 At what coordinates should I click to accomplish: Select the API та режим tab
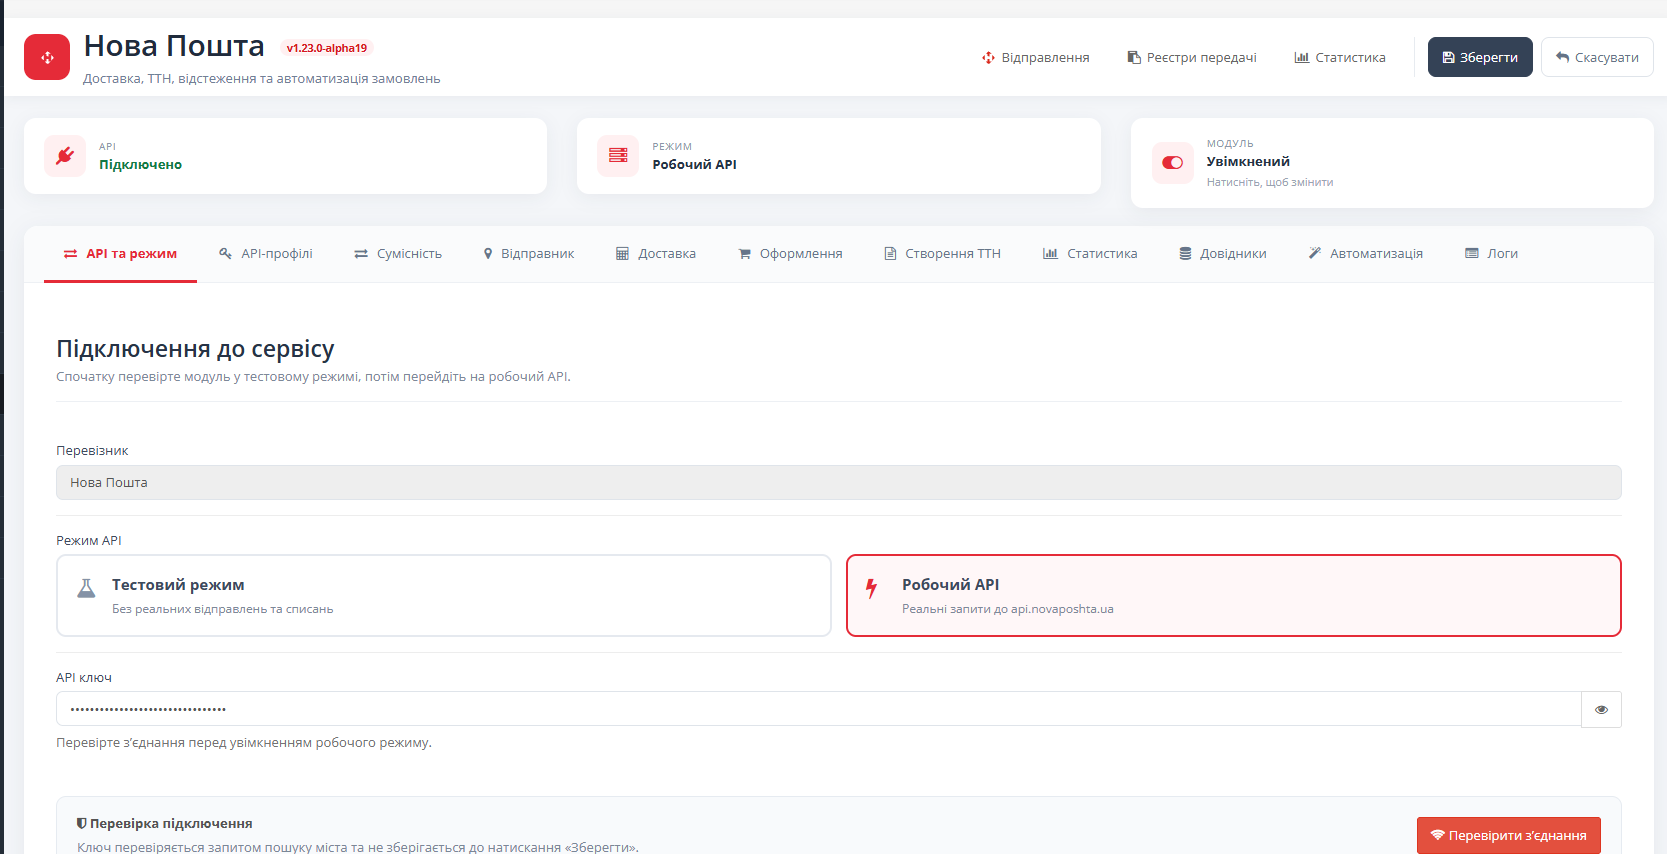(120, 254)
